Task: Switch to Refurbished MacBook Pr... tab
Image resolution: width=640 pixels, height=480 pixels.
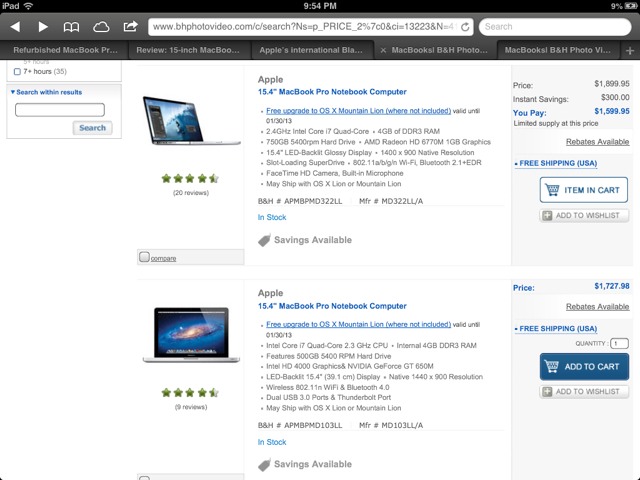Action: [x=65, y=50]
